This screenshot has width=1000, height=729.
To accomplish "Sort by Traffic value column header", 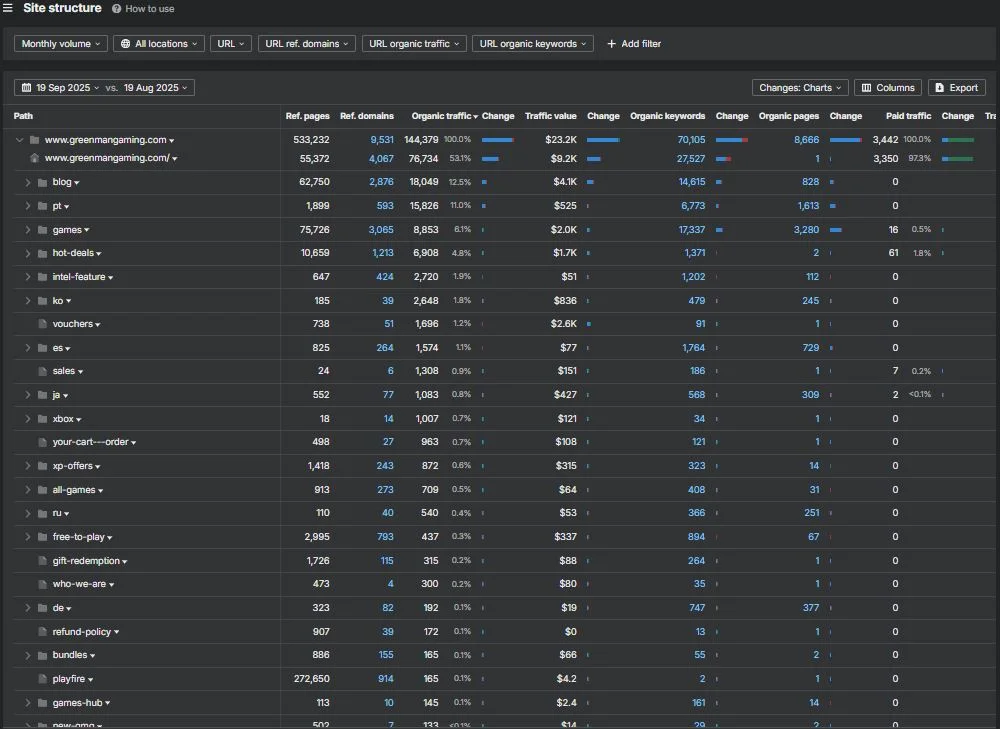I will pyautogui.click(x=550, y=116).
